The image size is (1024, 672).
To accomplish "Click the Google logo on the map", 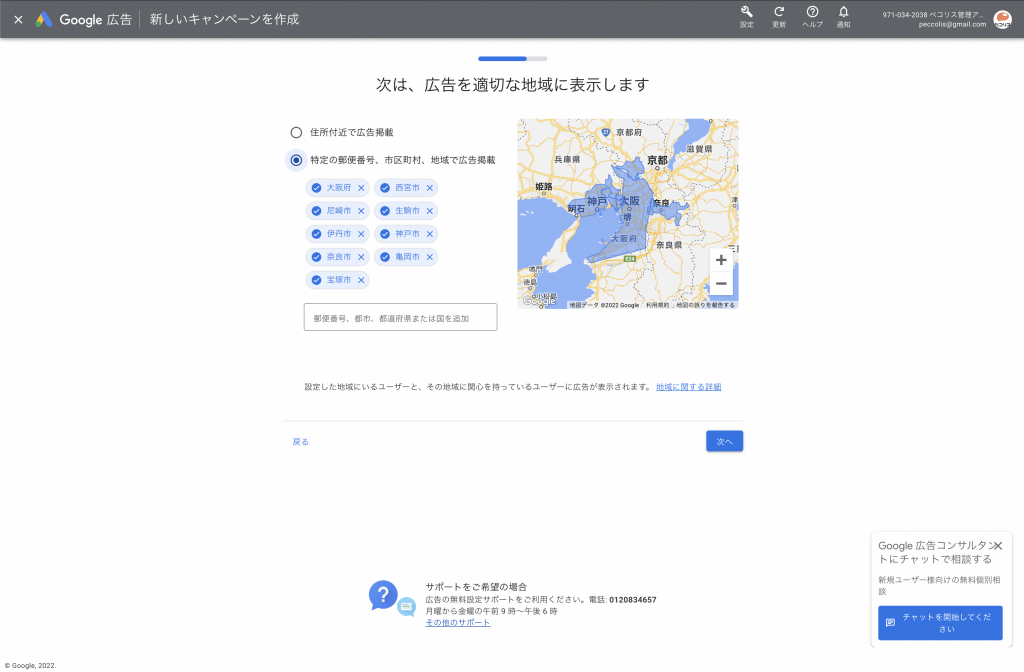I will tap(539, 301).
